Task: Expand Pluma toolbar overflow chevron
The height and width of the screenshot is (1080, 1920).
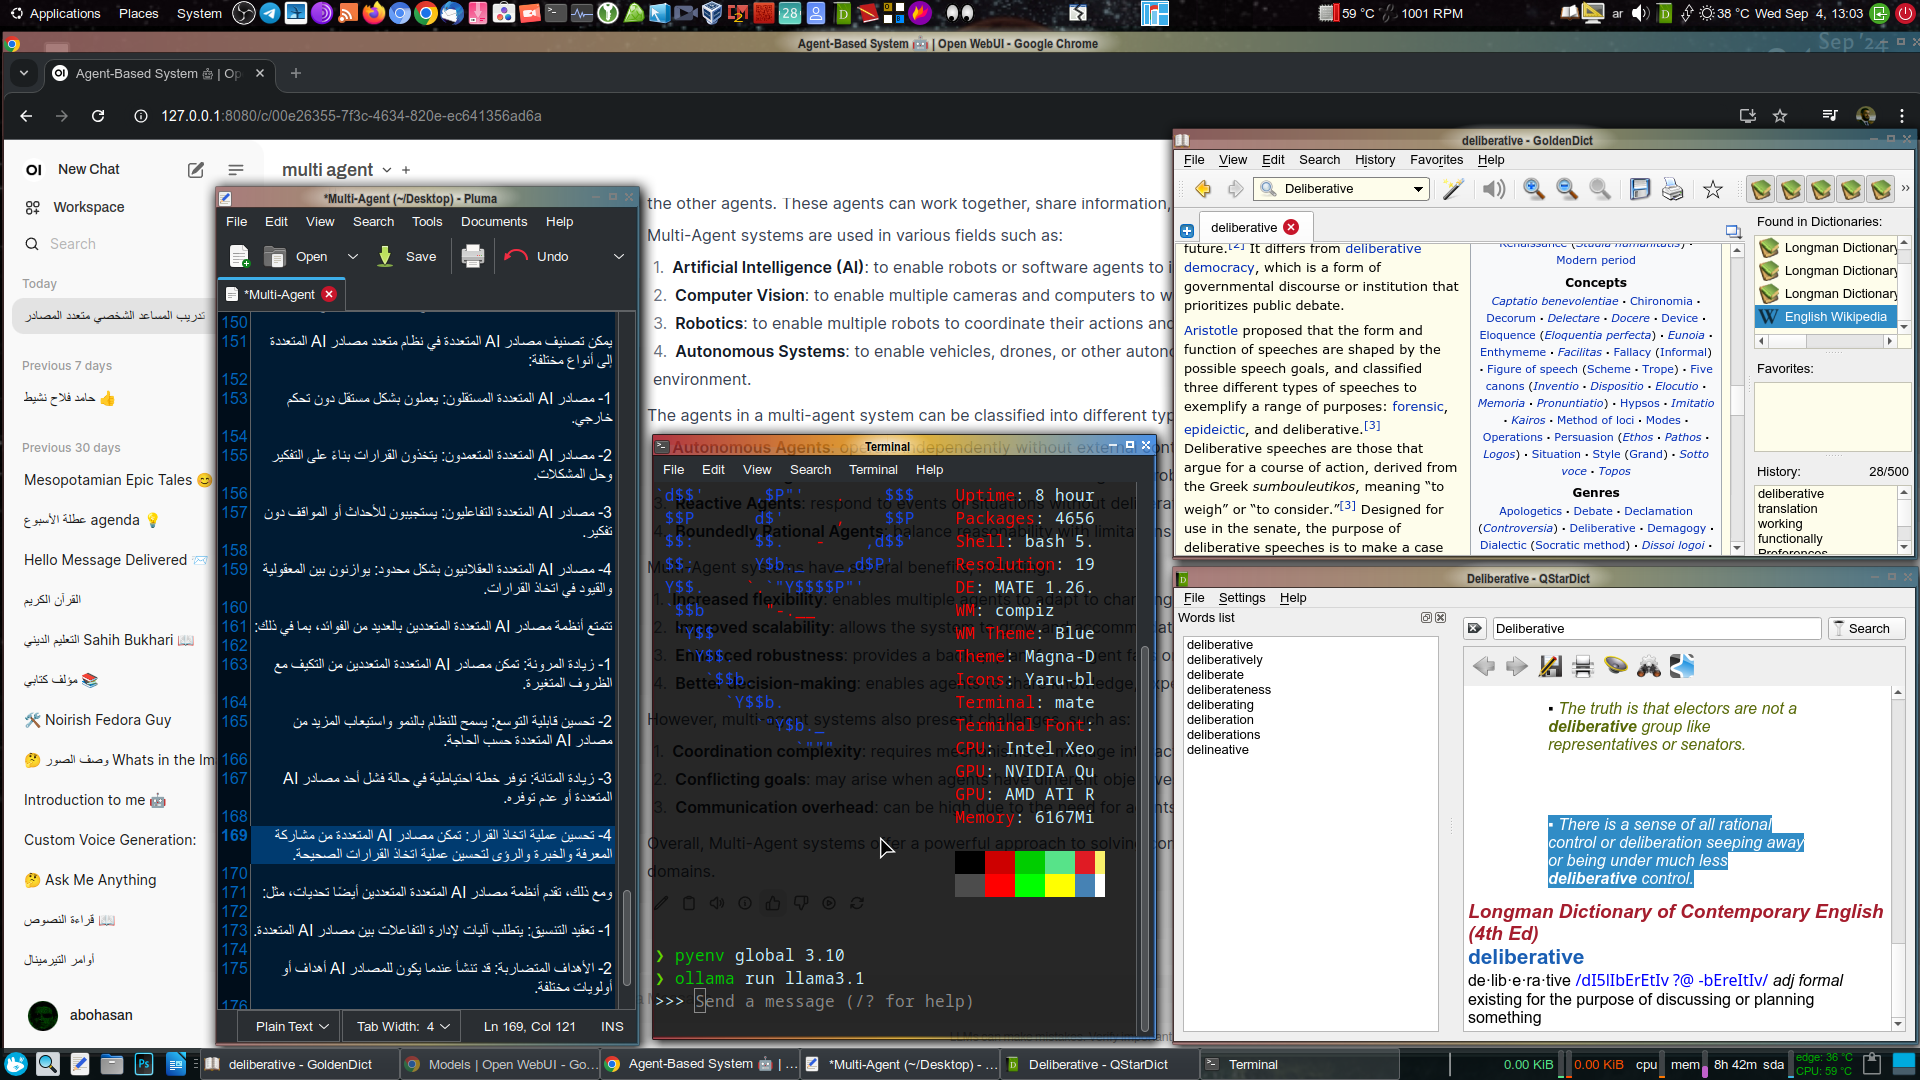Action: tap(619, 257)
